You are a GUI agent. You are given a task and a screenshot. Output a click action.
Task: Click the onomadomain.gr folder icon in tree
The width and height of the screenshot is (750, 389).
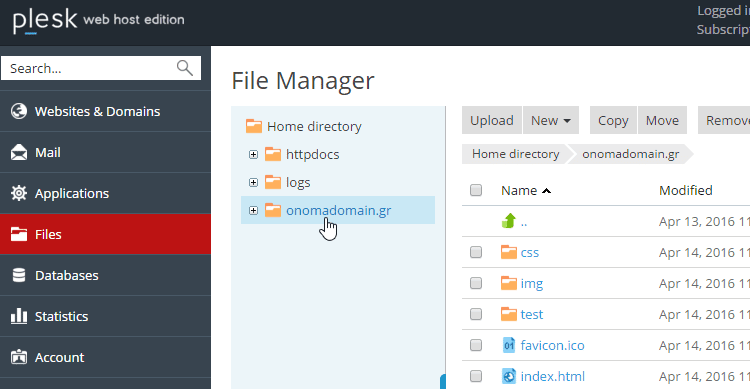pos(273,210)
